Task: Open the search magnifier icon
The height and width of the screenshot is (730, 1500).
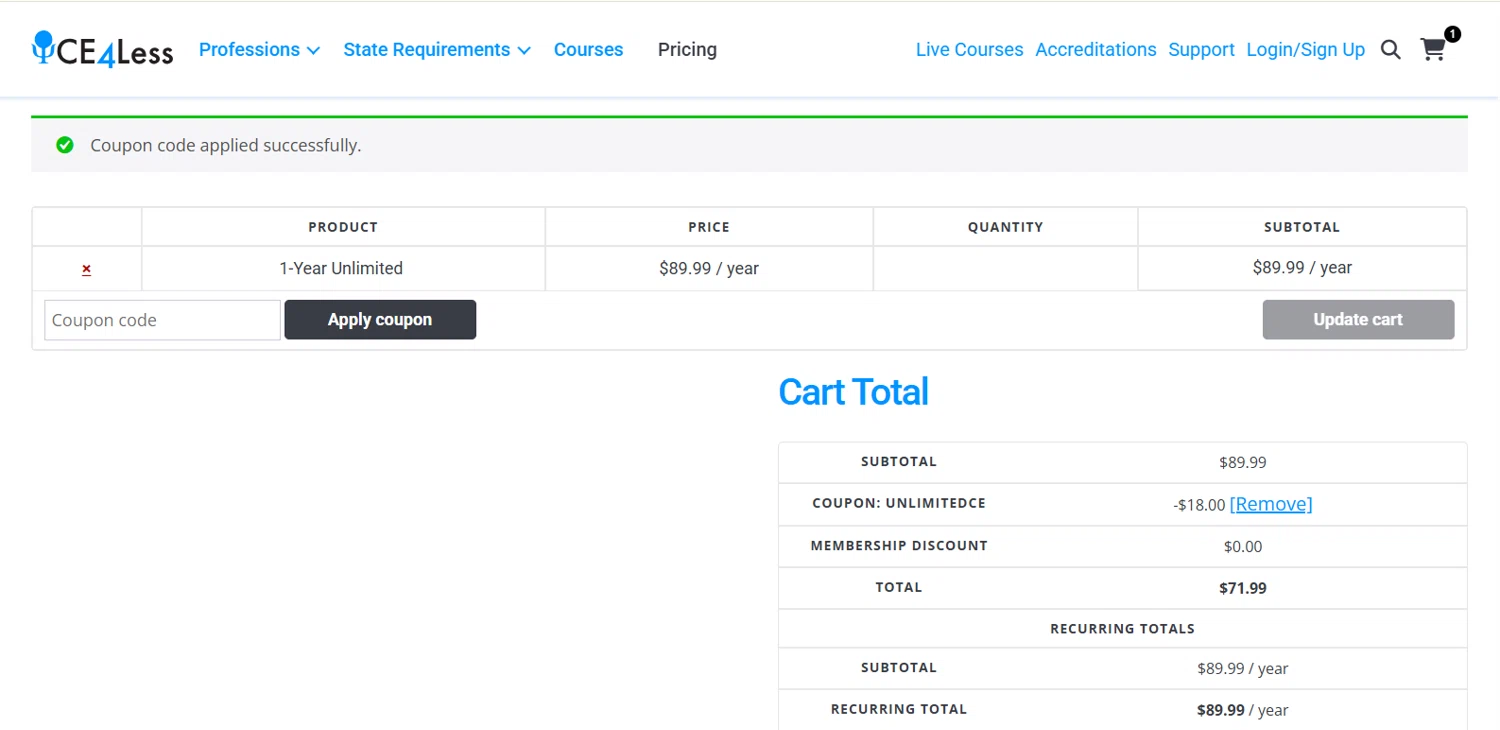Action: pyautogui.click(x=1390, y=50)
